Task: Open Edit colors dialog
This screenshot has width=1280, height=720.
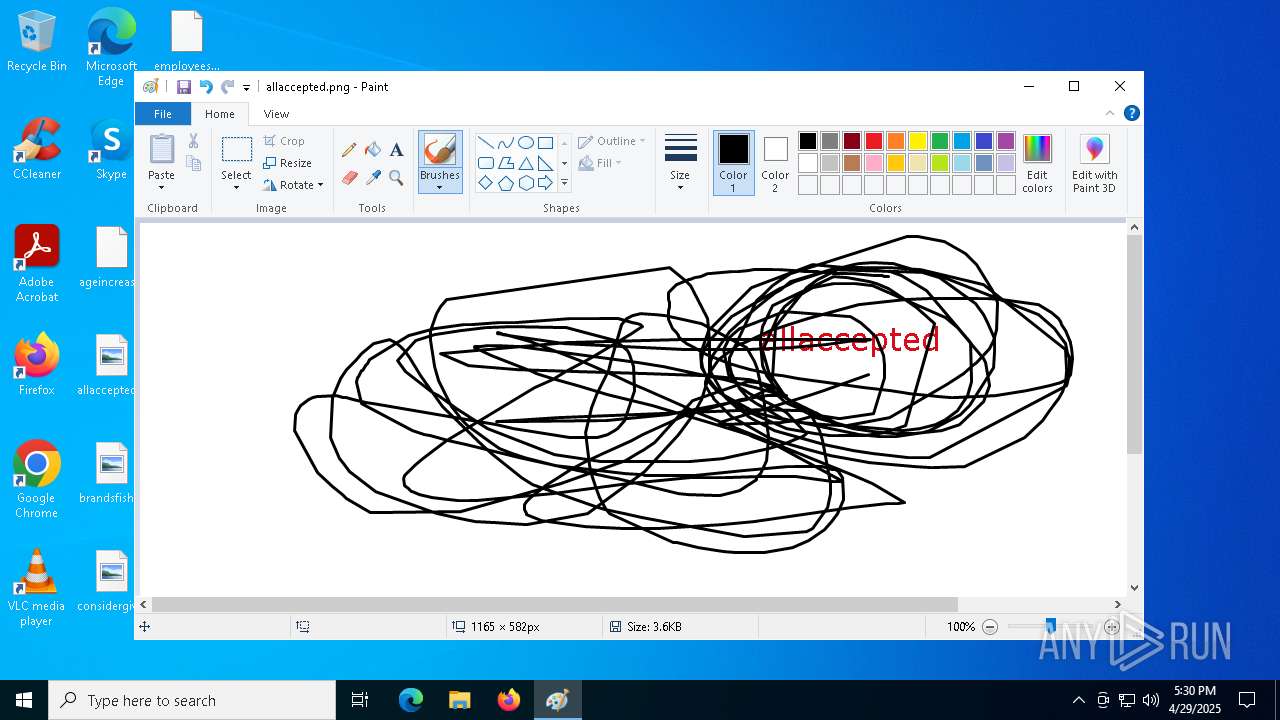Action: pos(1037,162)
